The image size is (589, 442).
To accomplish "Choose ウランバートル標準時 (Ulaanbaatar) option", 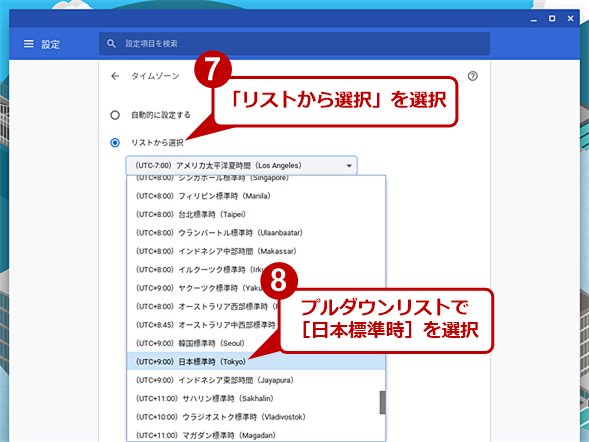I will pos(256,233).
